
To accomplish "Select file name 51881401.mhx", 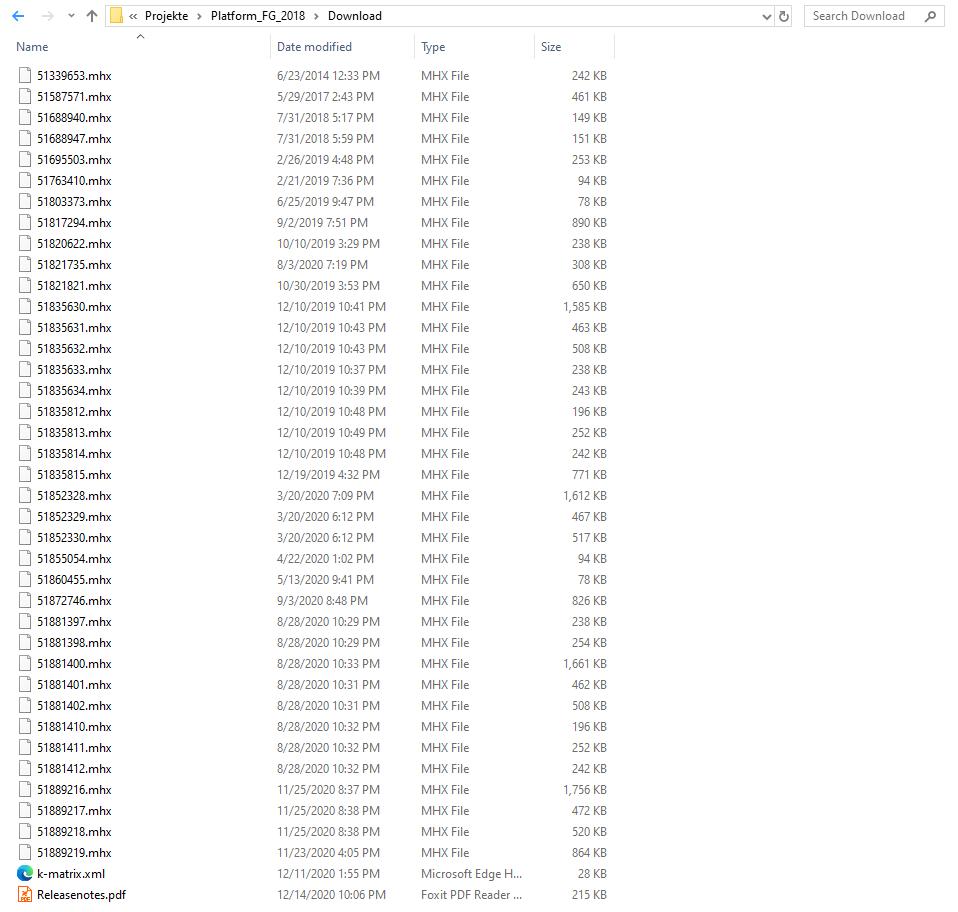I will (74, 685).
